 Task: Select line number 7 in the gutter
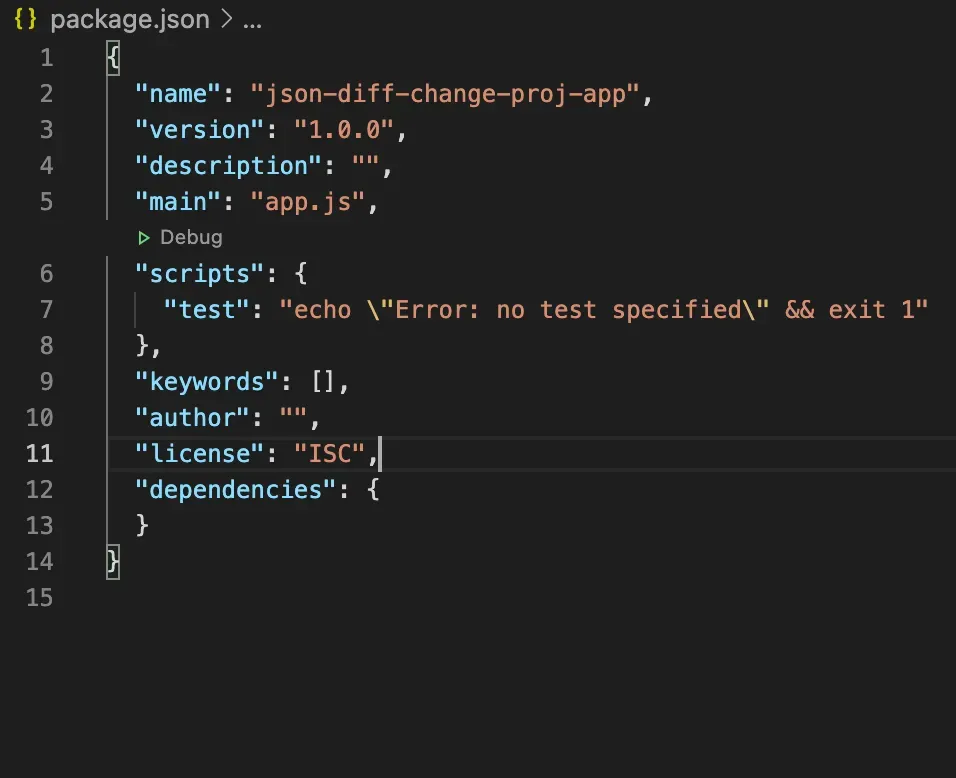click(x=46, y=310)
